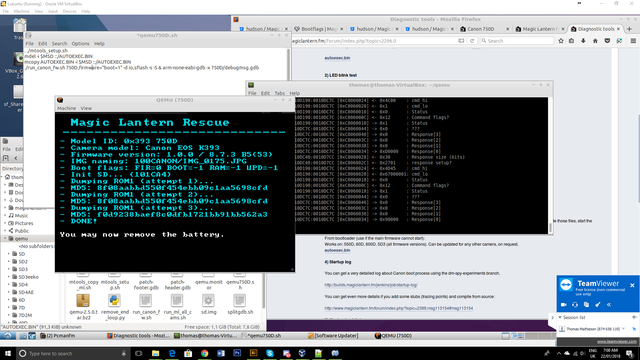The width and height of the screenshot is (640, 360).
Task: Expand the SD3eeko folder node
Action: tap(9, 277)
